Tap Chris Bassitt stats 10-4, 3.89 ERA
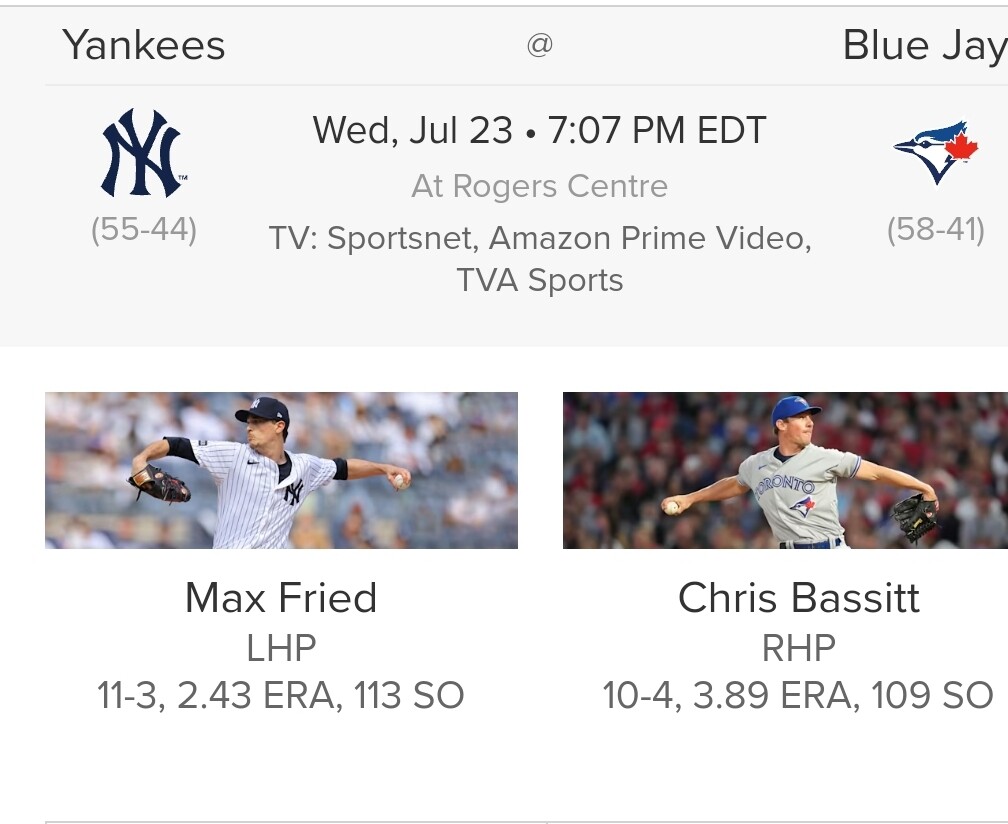Screen dimensions: 1008x824 click(x=798, y=695)
